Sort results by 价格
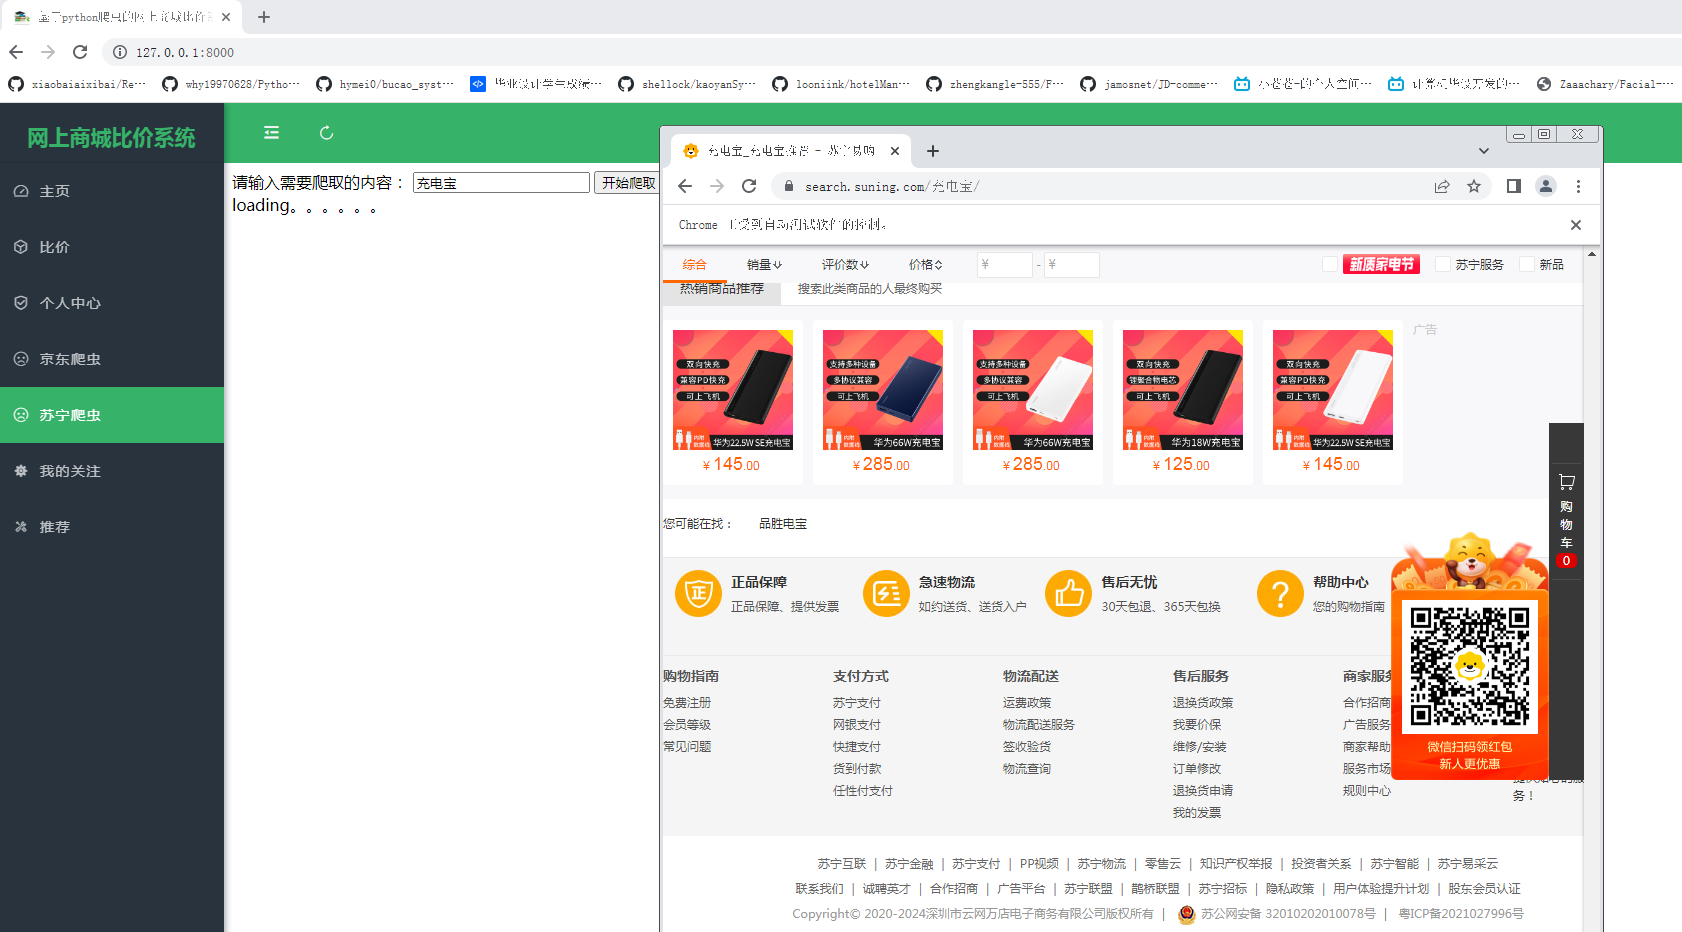This screenshot has width=1682, height=932. [925, 265]
